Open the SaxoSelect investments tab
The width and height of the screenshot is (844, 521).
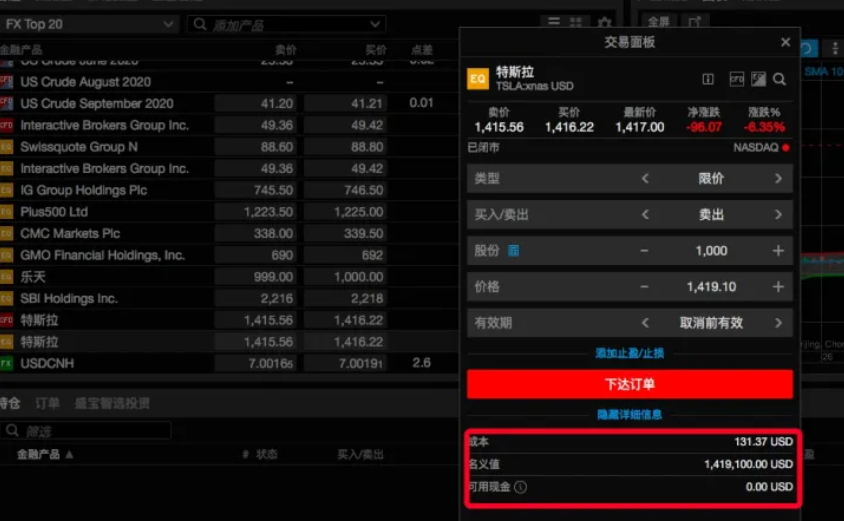pos(112,403)
